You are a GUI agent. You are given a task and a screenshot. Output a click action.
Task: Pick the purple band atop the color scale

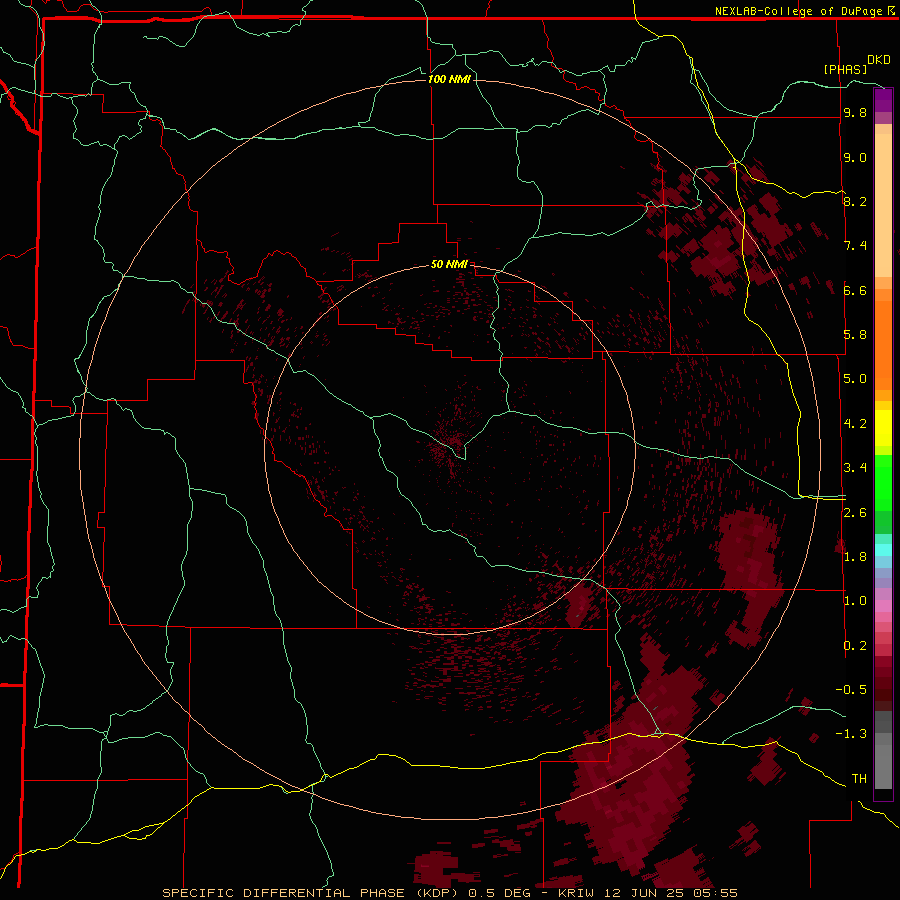click(883, 100)
